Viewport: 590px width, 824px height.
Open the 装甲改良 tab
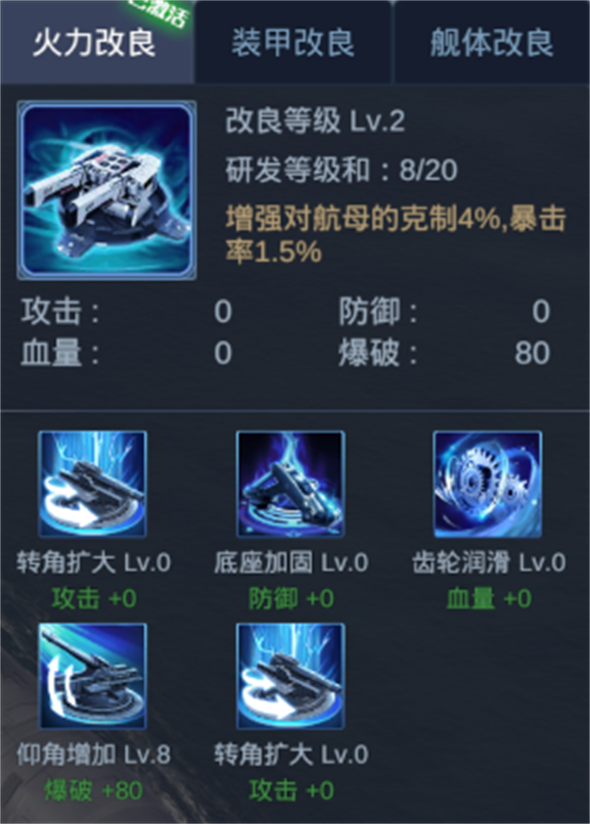(x=293, y=42)
